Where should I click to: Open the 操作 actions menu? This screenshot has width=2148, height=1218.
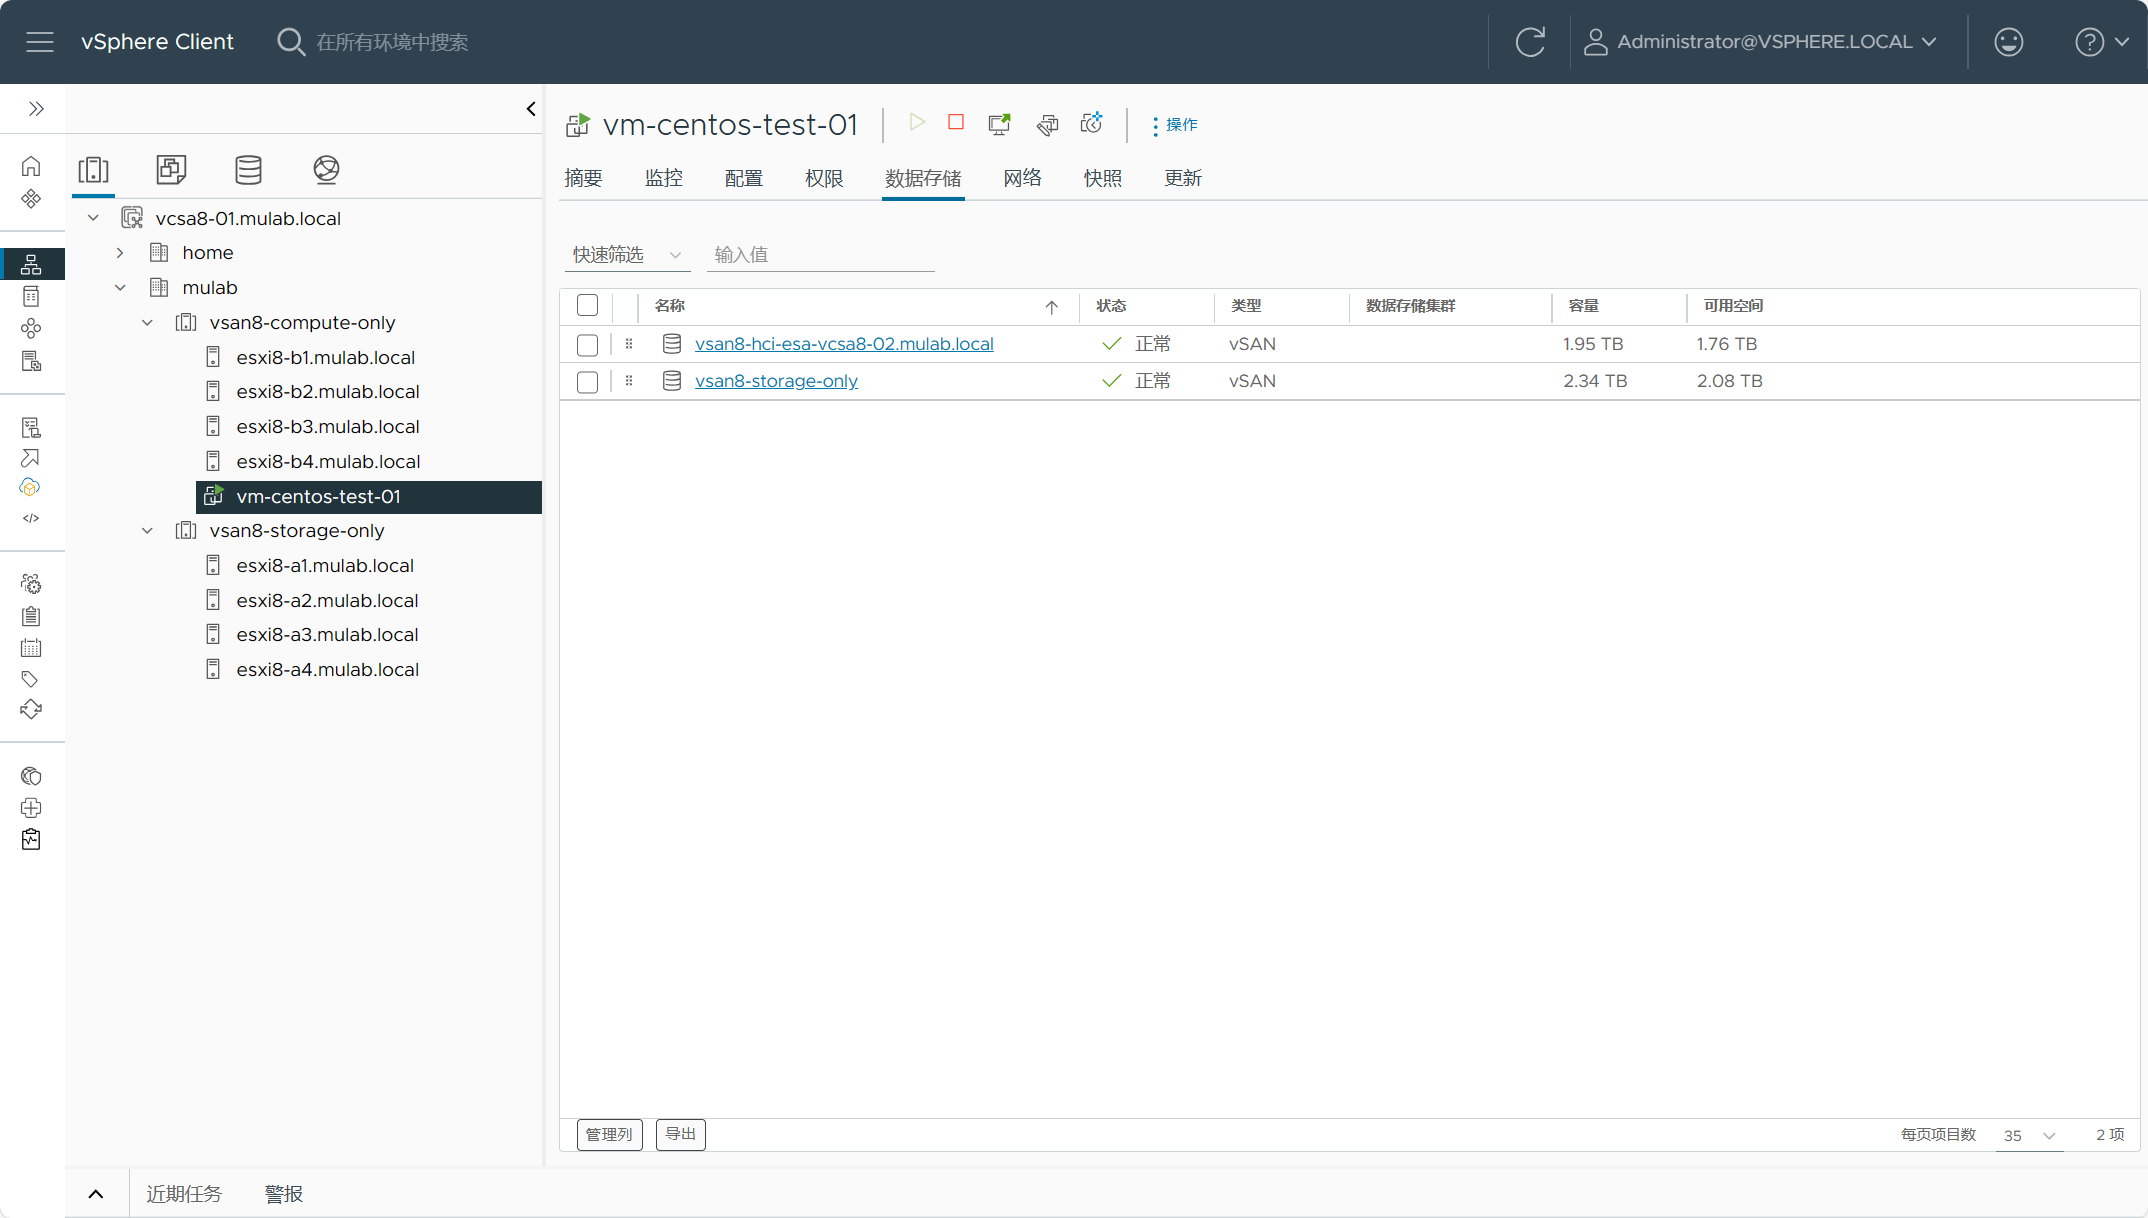(x=1175, y=125)
